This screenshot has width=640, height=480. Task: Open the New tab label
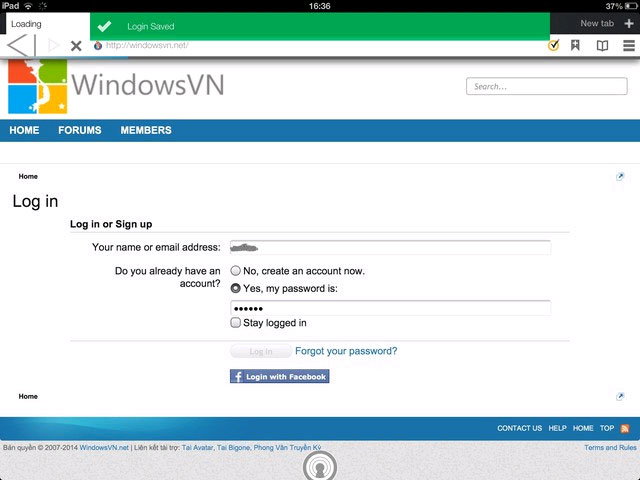pos(597,23)
